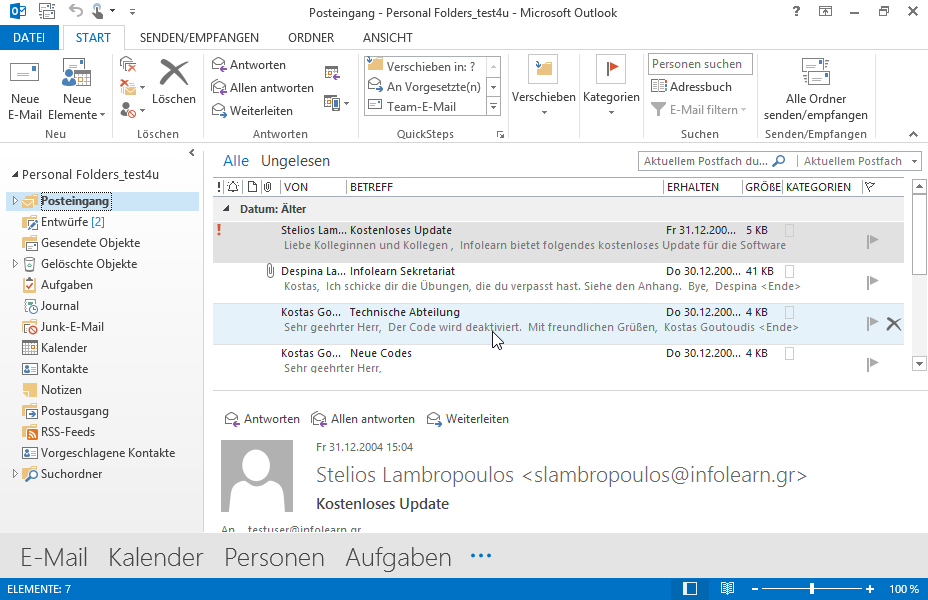Flag the Technische Abteilung message
This screenshot has height=600, width=928.
tap(872, 323)
